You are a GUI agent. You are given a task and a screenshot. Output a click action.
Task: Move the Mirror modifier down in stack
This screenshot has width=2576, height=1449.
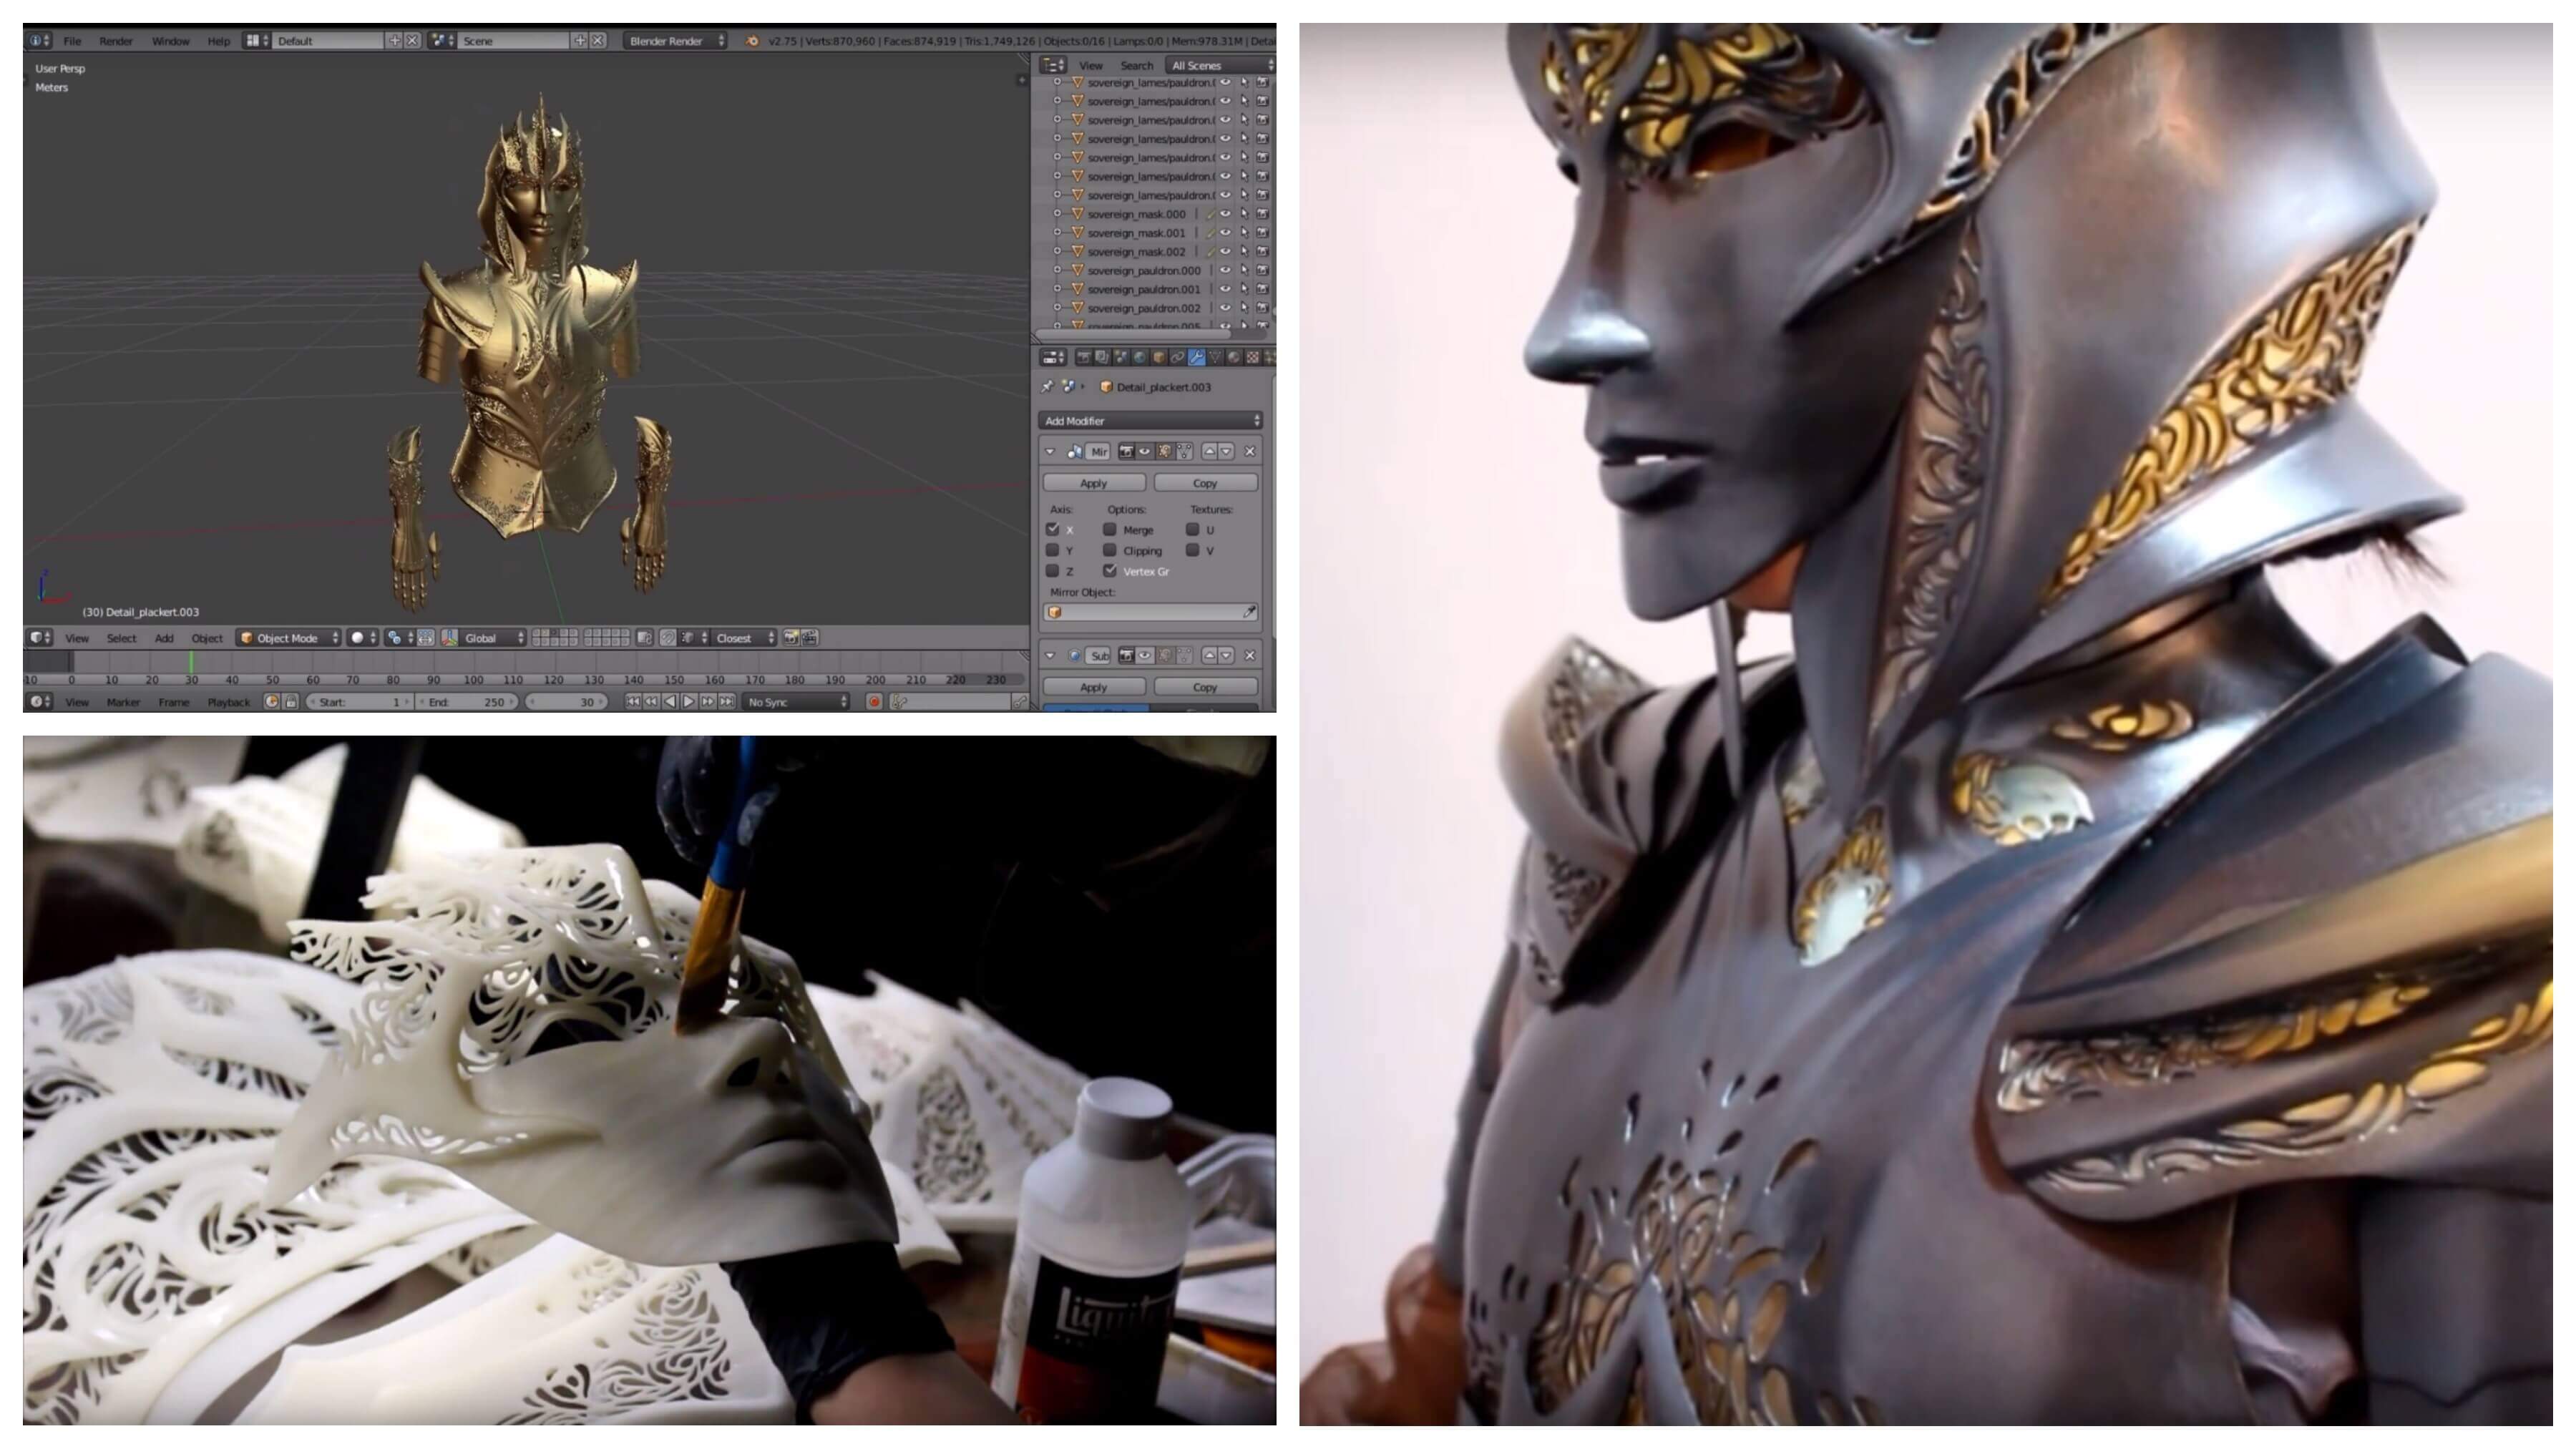click(1227, 452)
